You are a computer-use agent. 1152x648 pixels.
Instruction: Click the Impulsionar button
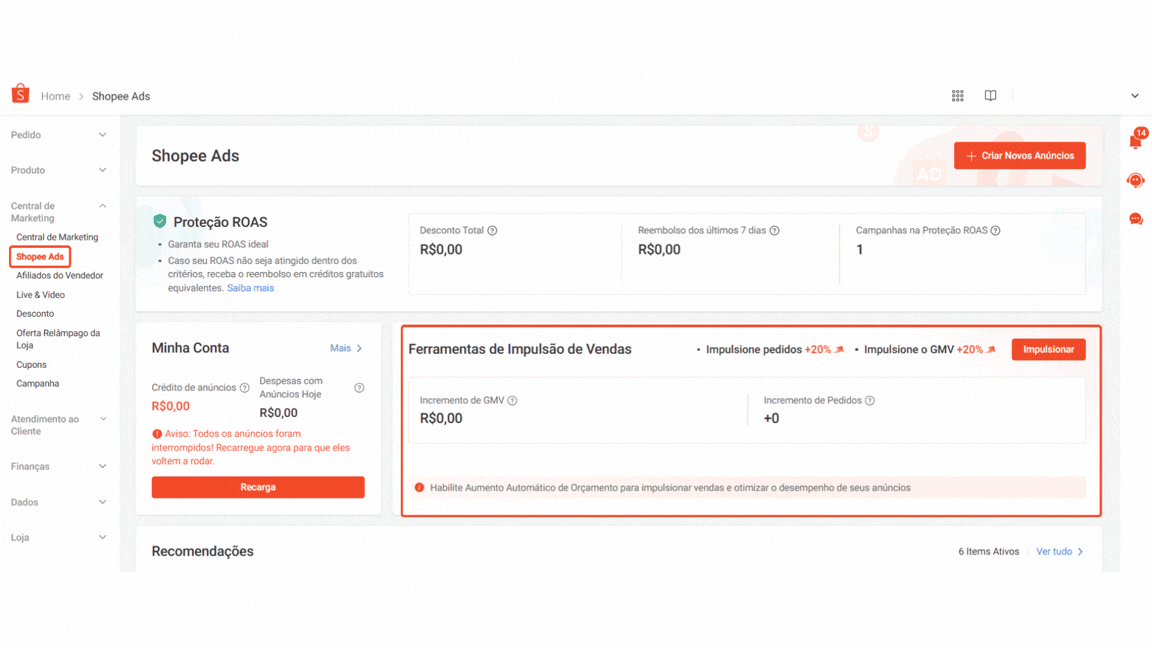click(1048, 349)
